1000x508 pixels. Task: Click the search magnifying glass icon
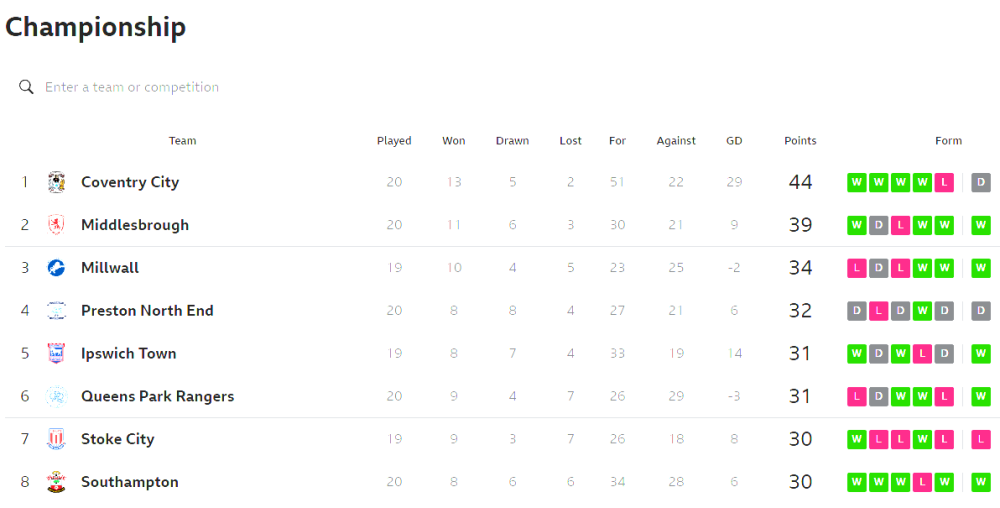tap(27, 87)
